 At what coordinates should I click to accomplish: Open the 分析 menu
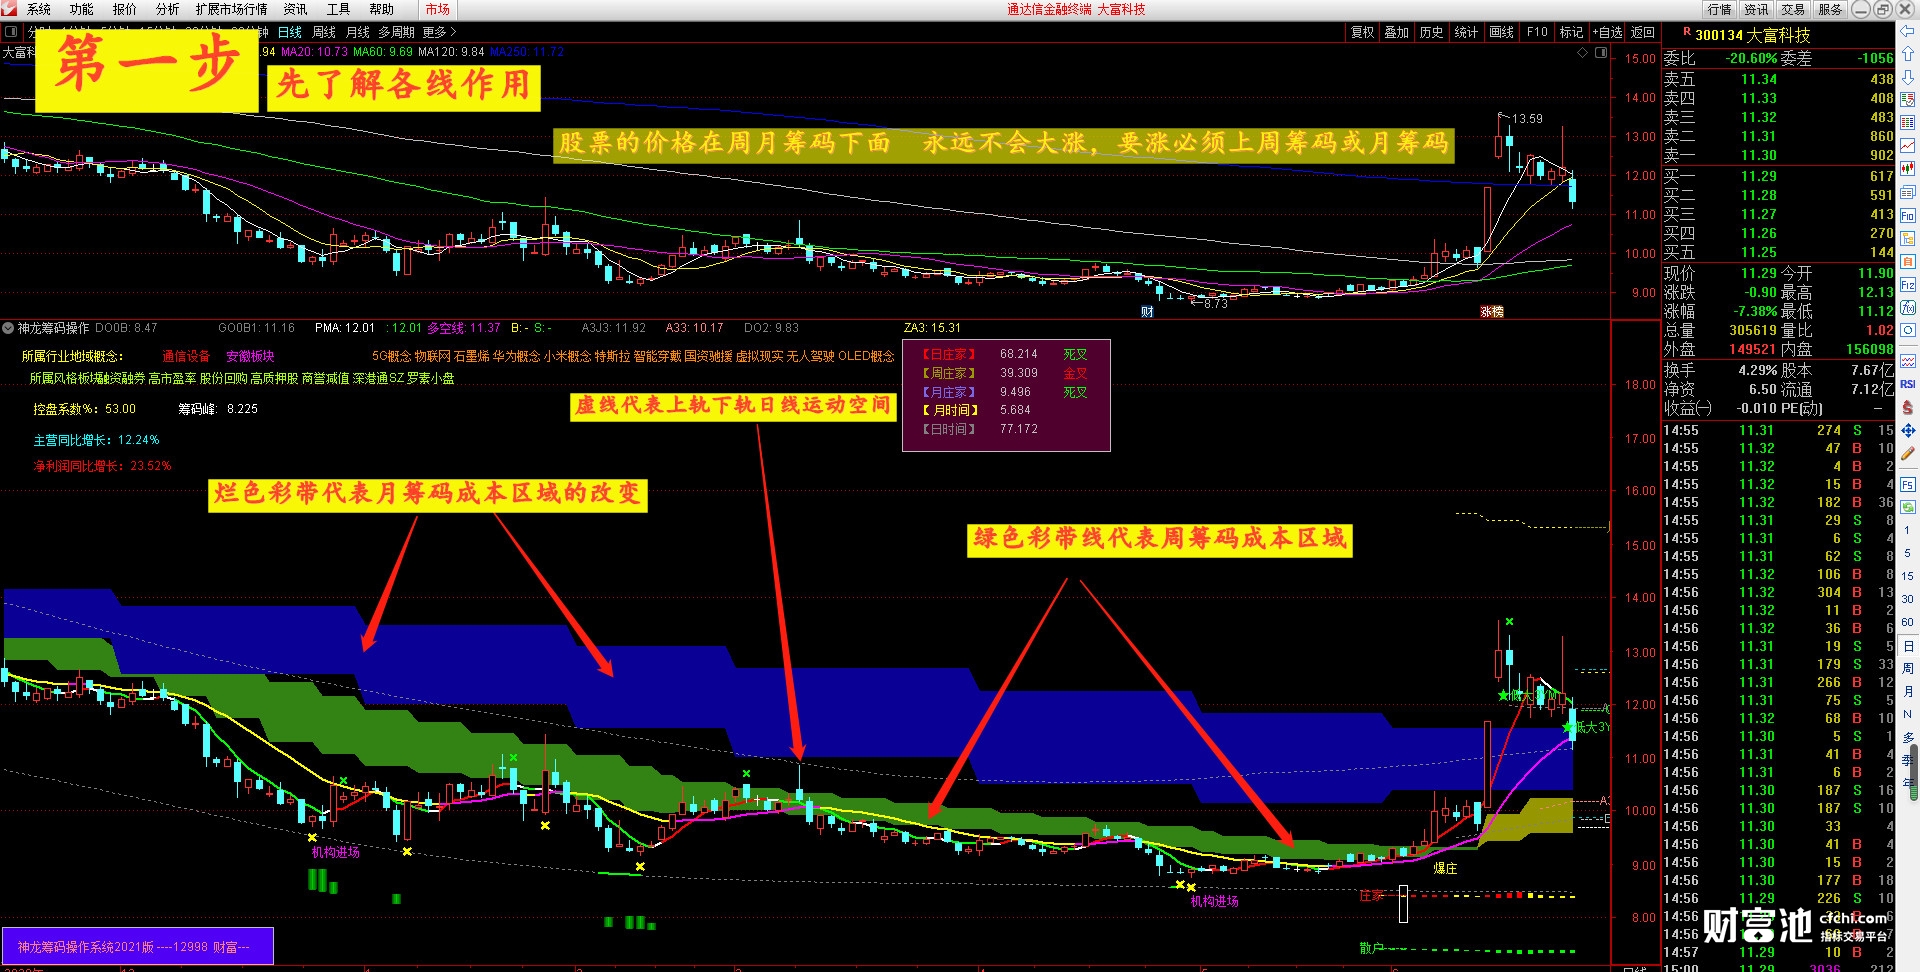(167, 9)
